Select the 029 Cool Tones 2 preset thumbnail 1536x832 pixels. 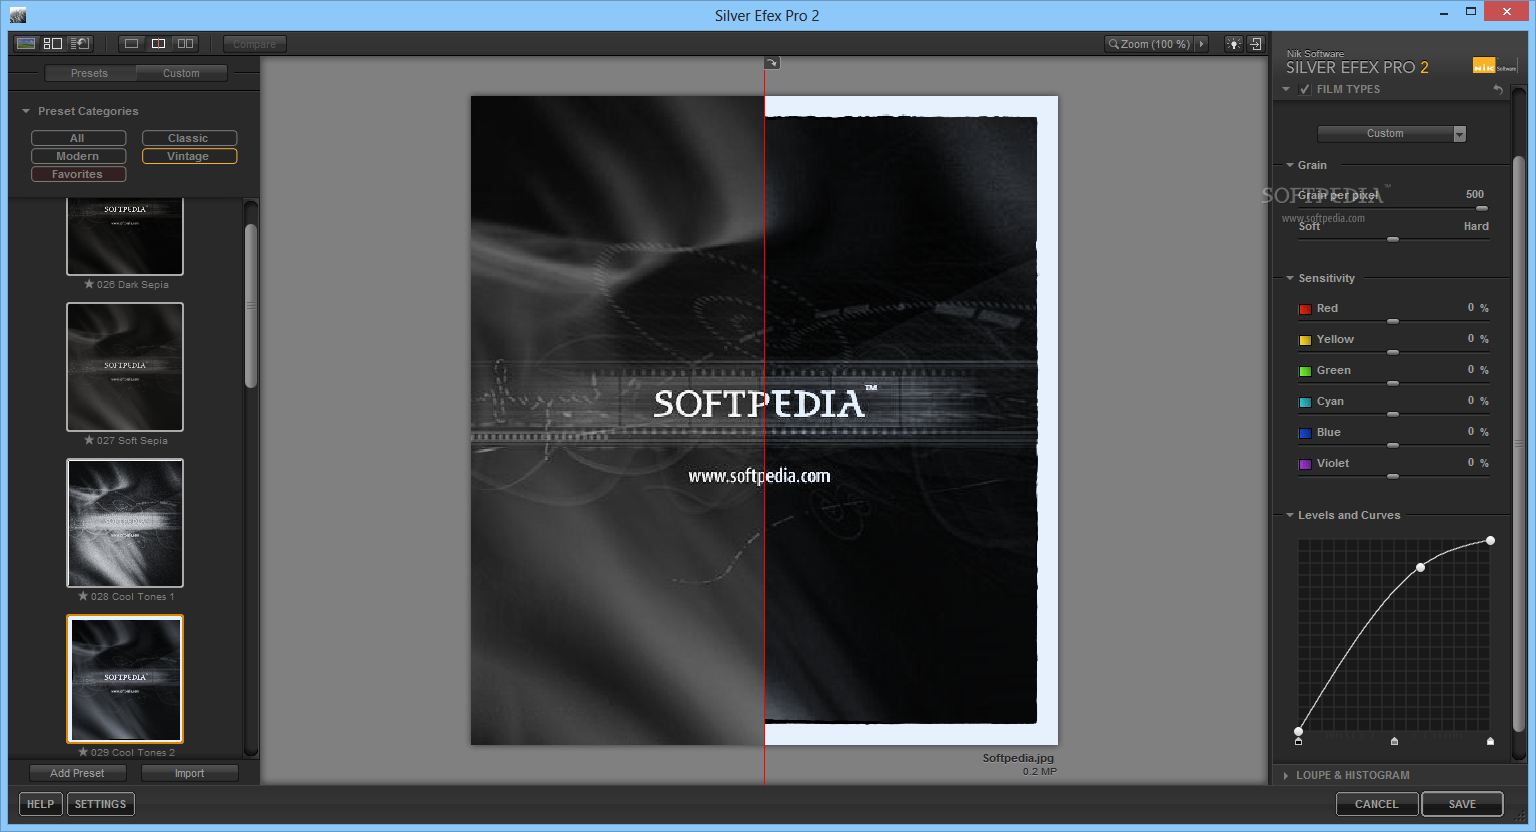[x=125, y=679]
